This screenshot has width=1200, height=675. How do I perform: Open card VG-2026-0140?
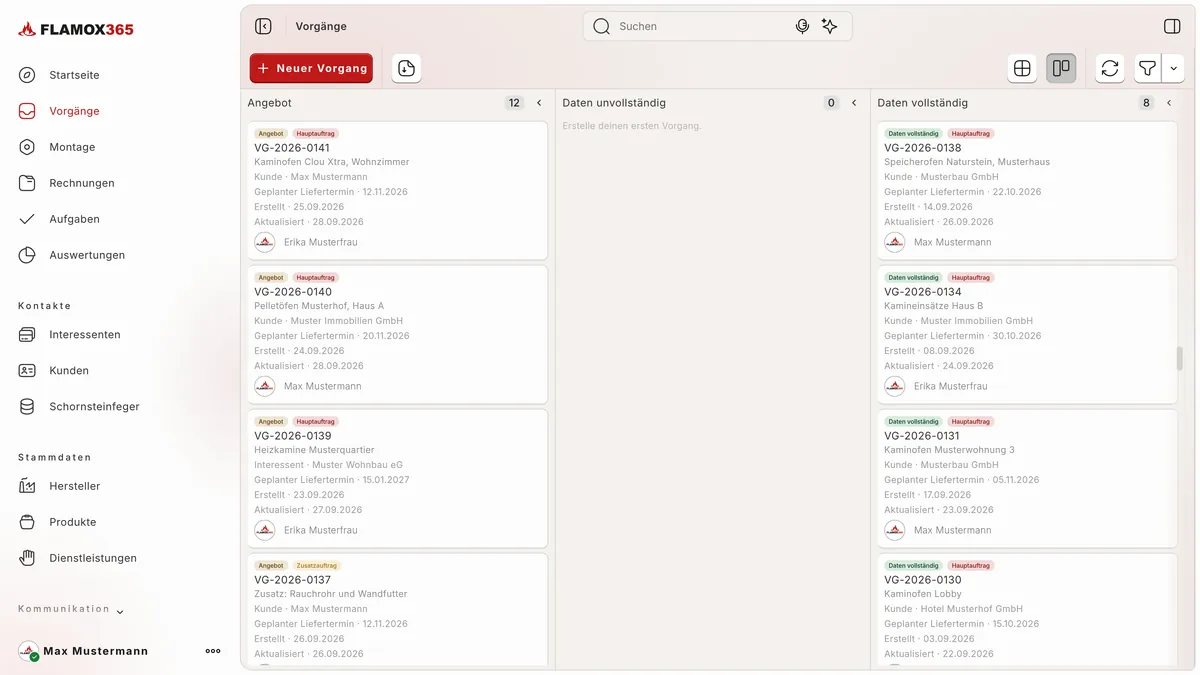(x=398, y=335)
